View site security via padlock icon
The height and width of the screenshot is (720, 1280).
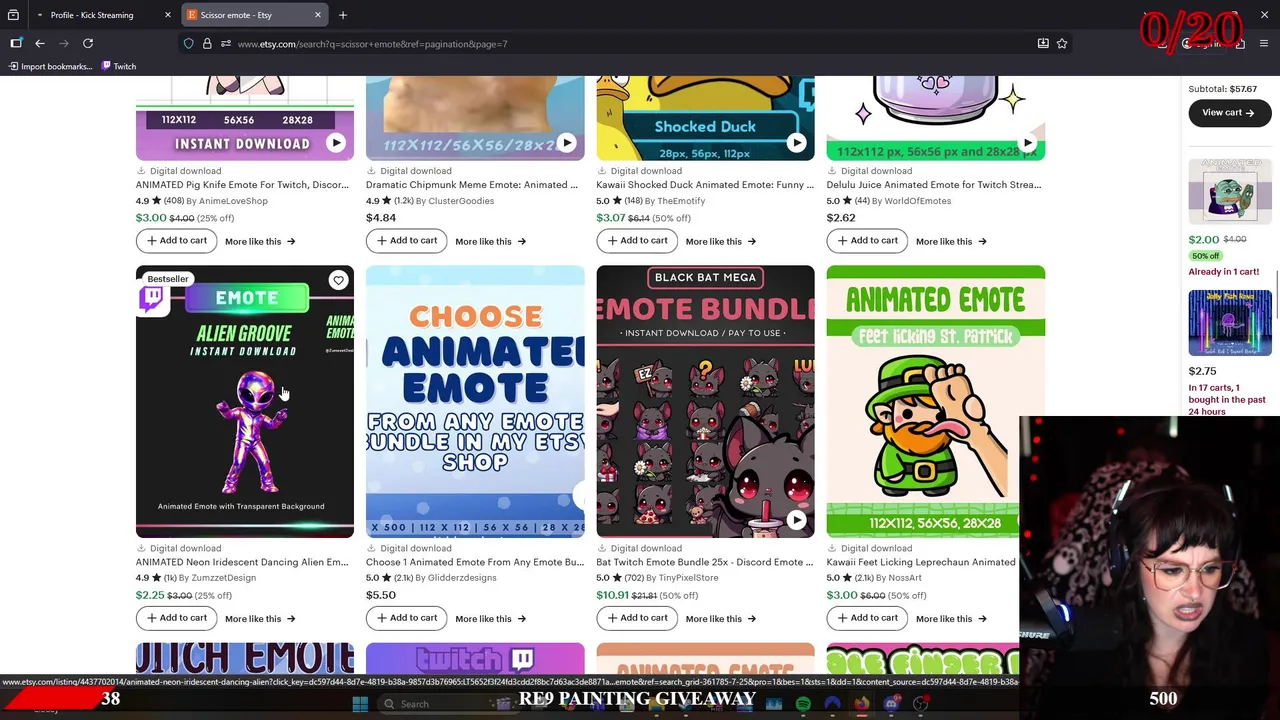point(207,43)
